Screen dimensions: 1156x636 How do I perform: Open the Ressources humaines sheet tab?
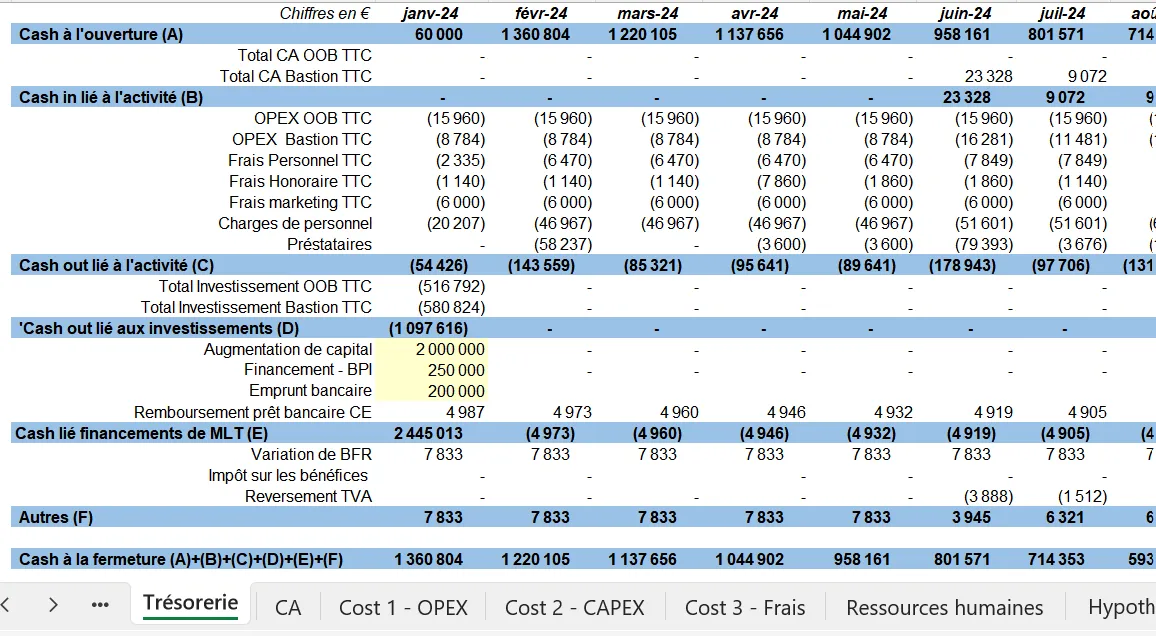[944, 607]
